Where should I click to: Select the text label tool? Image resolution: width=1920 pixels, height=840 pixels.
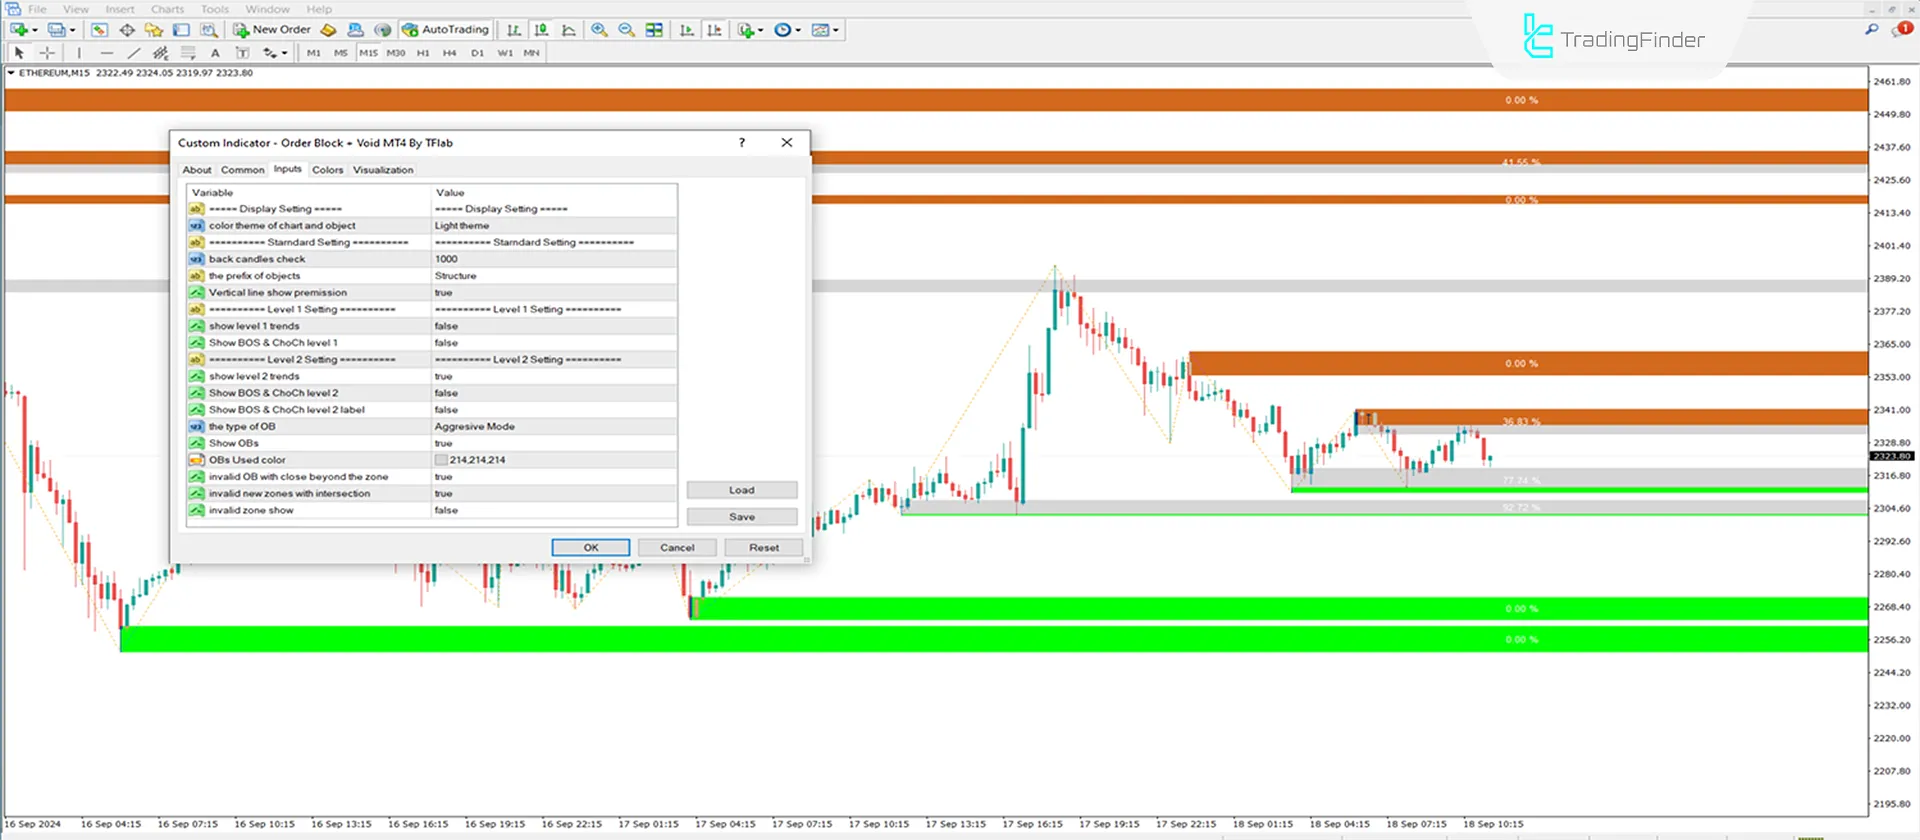click(242, 53)
